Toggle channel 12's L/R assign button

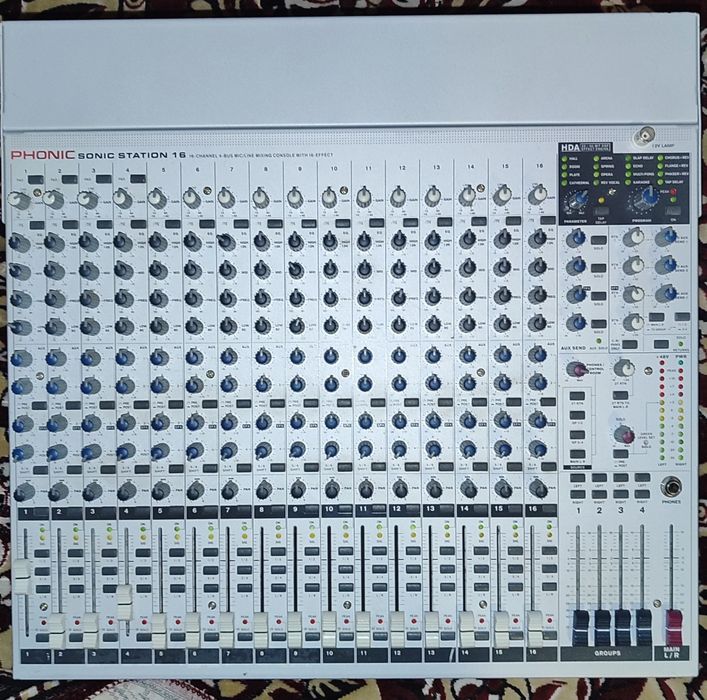tap(413, 587)
